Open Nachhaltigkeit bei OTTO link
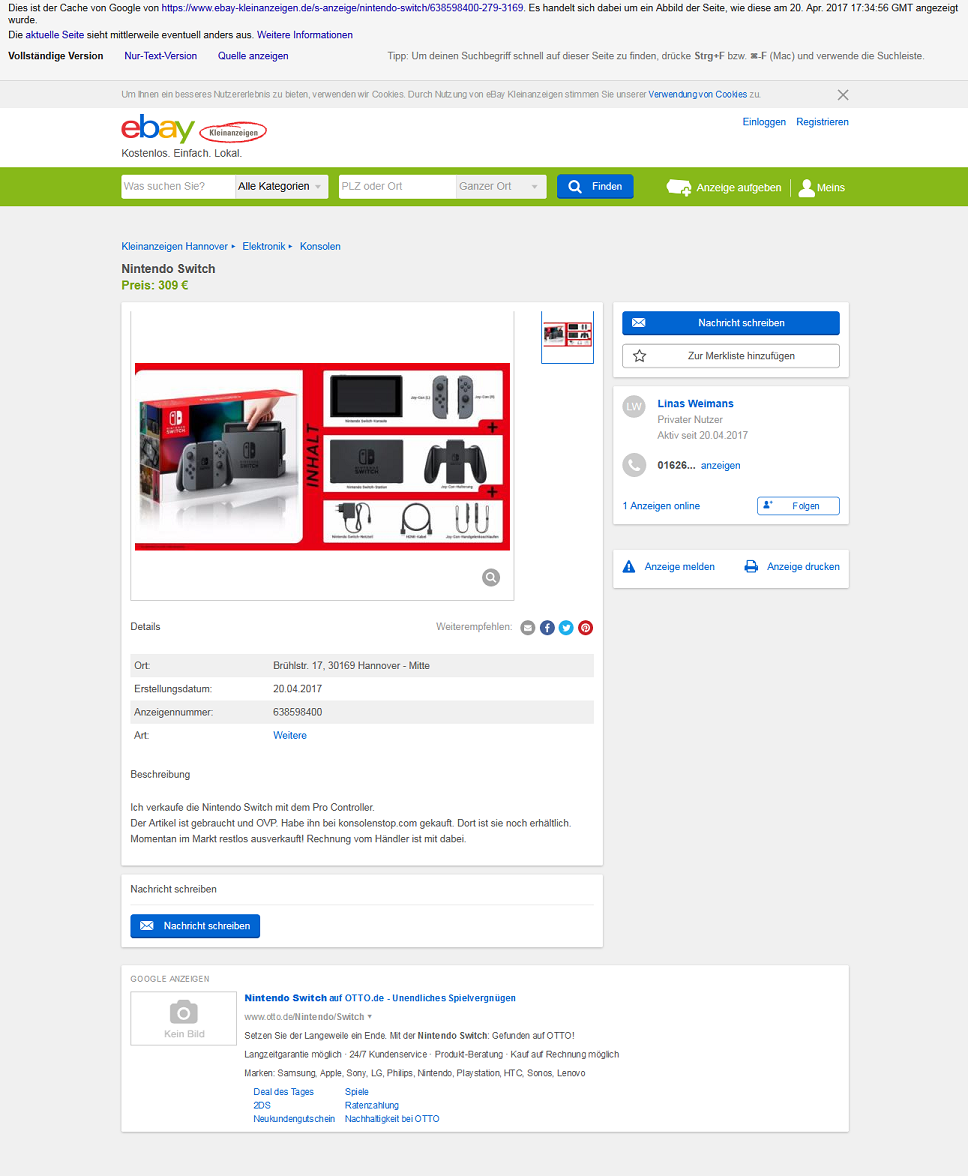 392,1119
